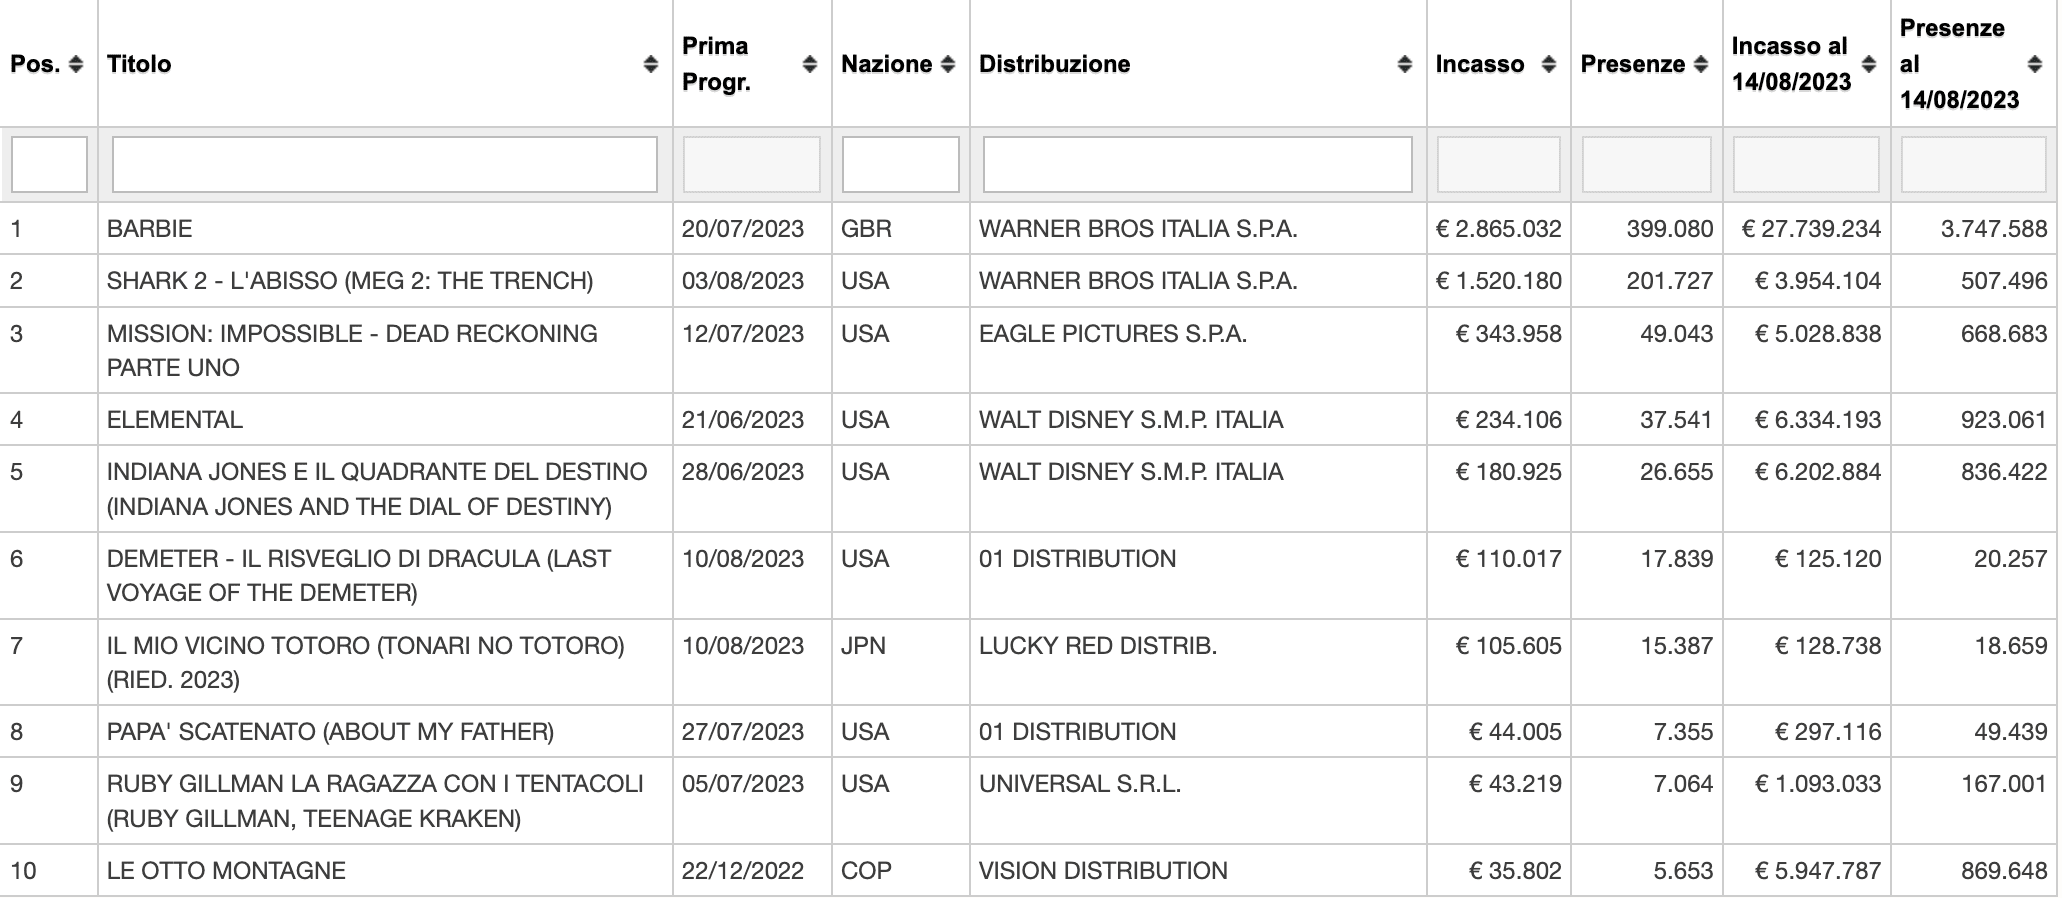Screen dimensions: 2062x898
Task: Click the € 1.520.180 incasso value
Action: (x=1499, y=281)
